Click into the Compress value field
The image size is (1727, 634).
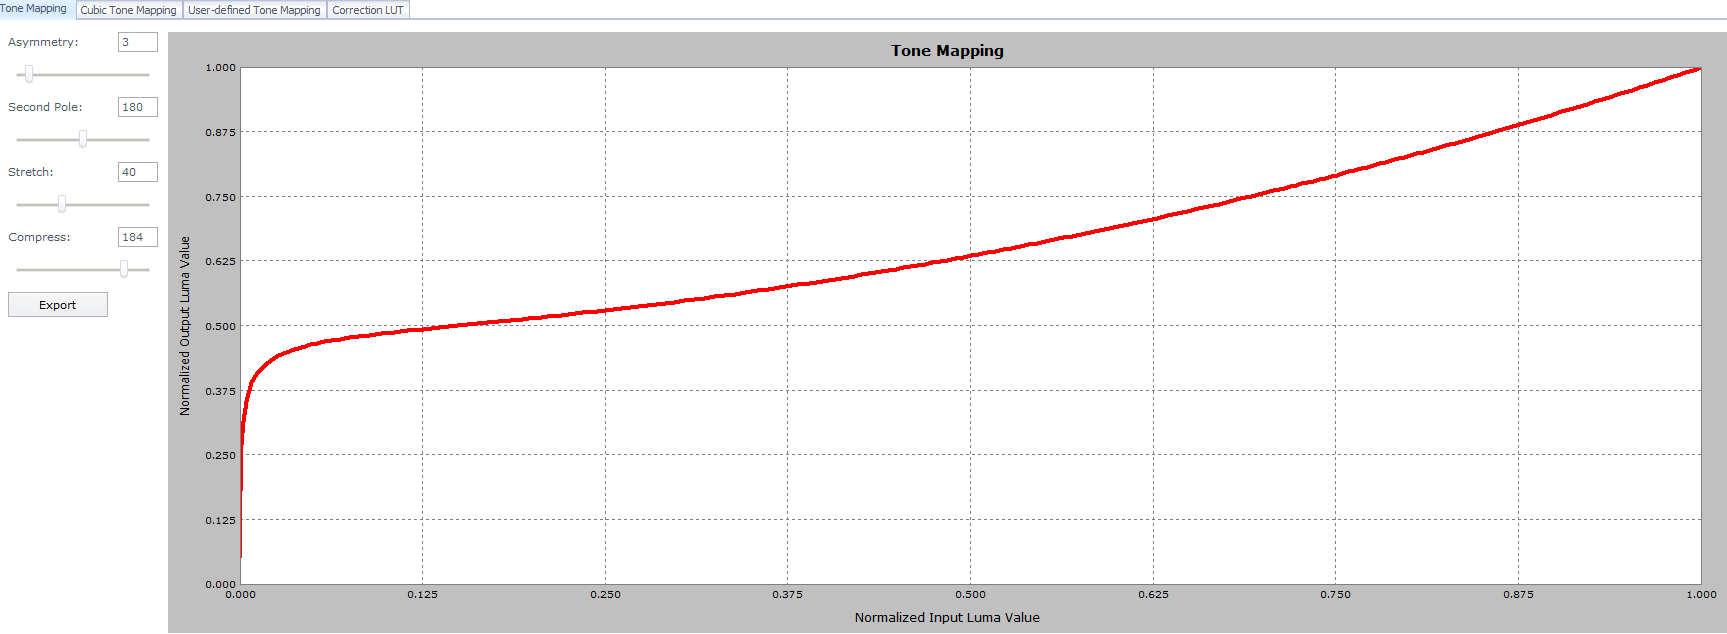tap(137, 237)
